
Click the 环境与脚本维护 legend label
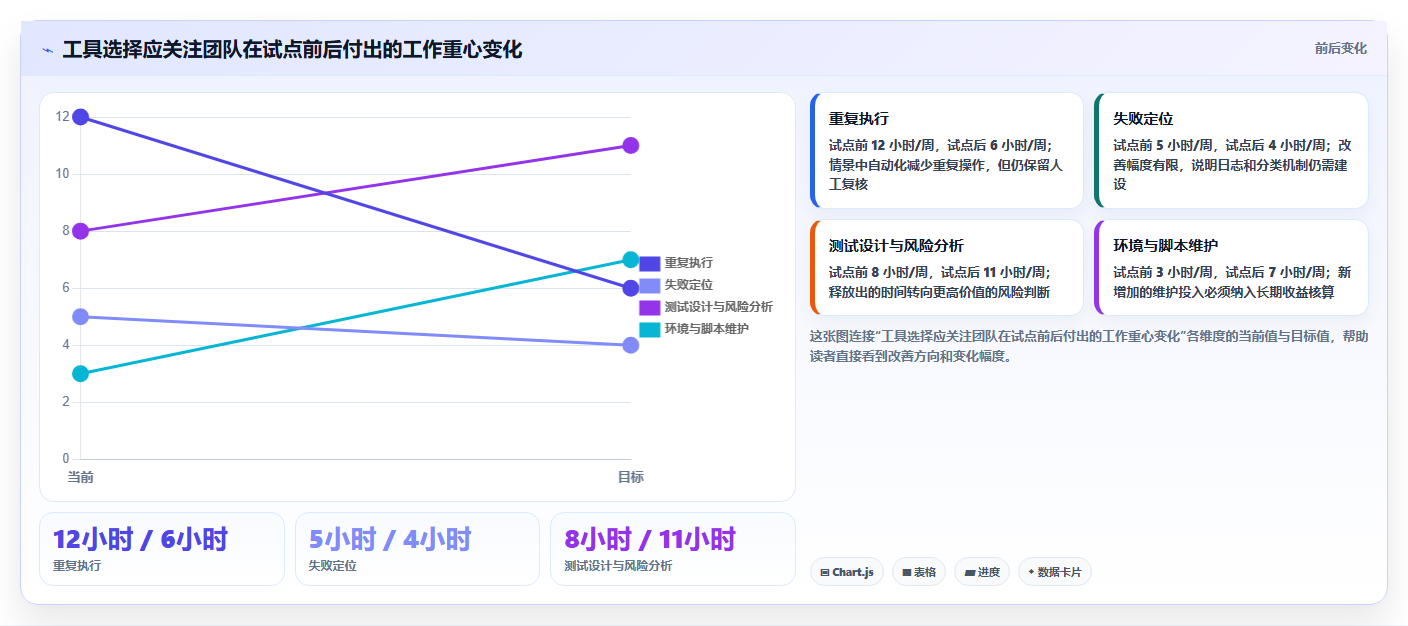(x=707, y=329)
